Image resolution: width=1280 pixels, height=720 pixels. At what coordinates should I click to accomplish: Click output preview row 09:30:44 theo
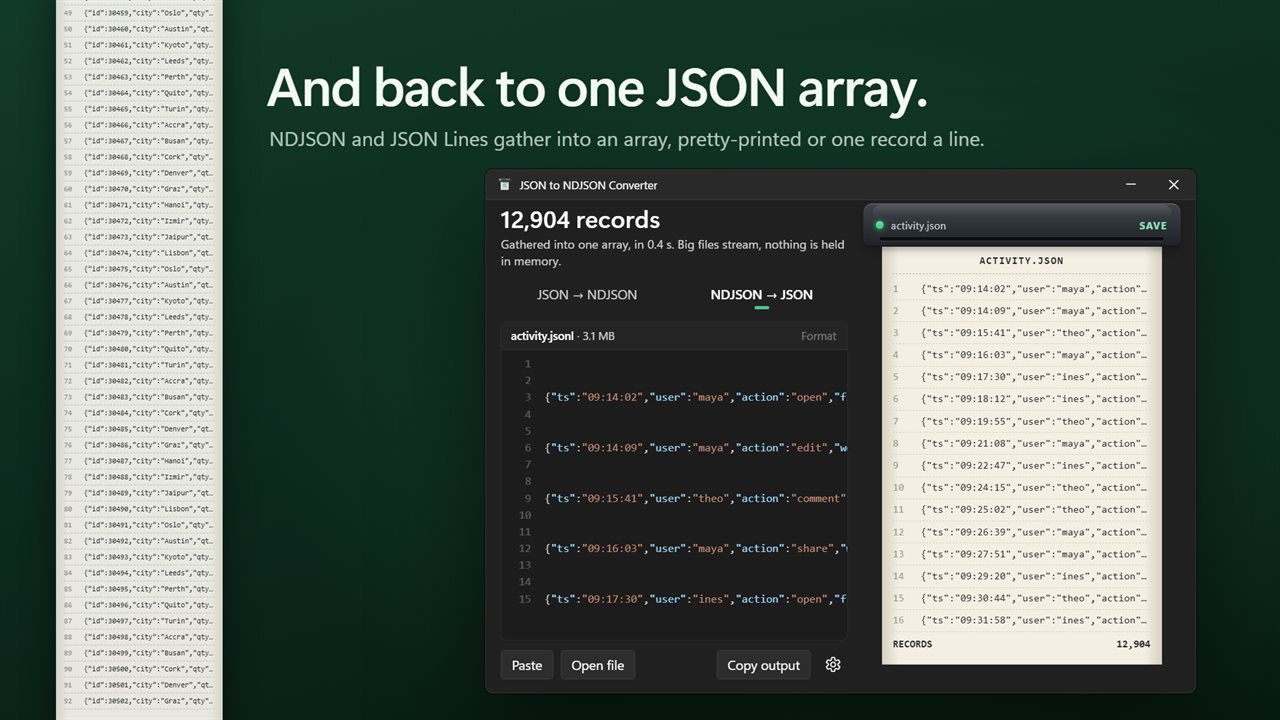point(1021,598)
